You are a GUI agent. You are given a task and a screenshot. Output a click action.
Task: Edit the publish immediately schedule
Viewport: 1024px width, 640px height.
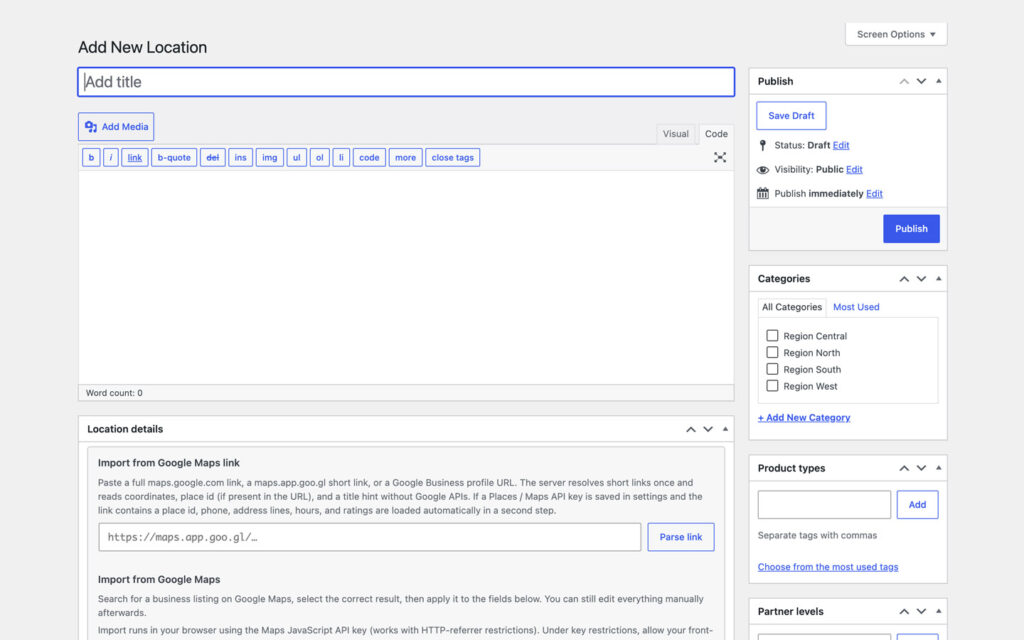click(874, 193)
